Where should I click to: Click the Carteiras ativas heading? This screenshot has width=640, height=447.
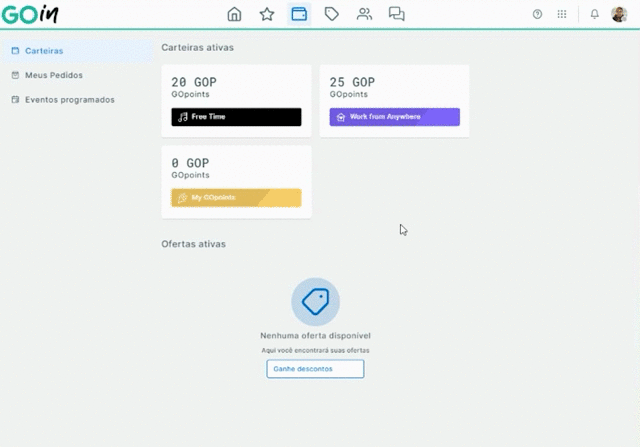(x=198, y=47)
